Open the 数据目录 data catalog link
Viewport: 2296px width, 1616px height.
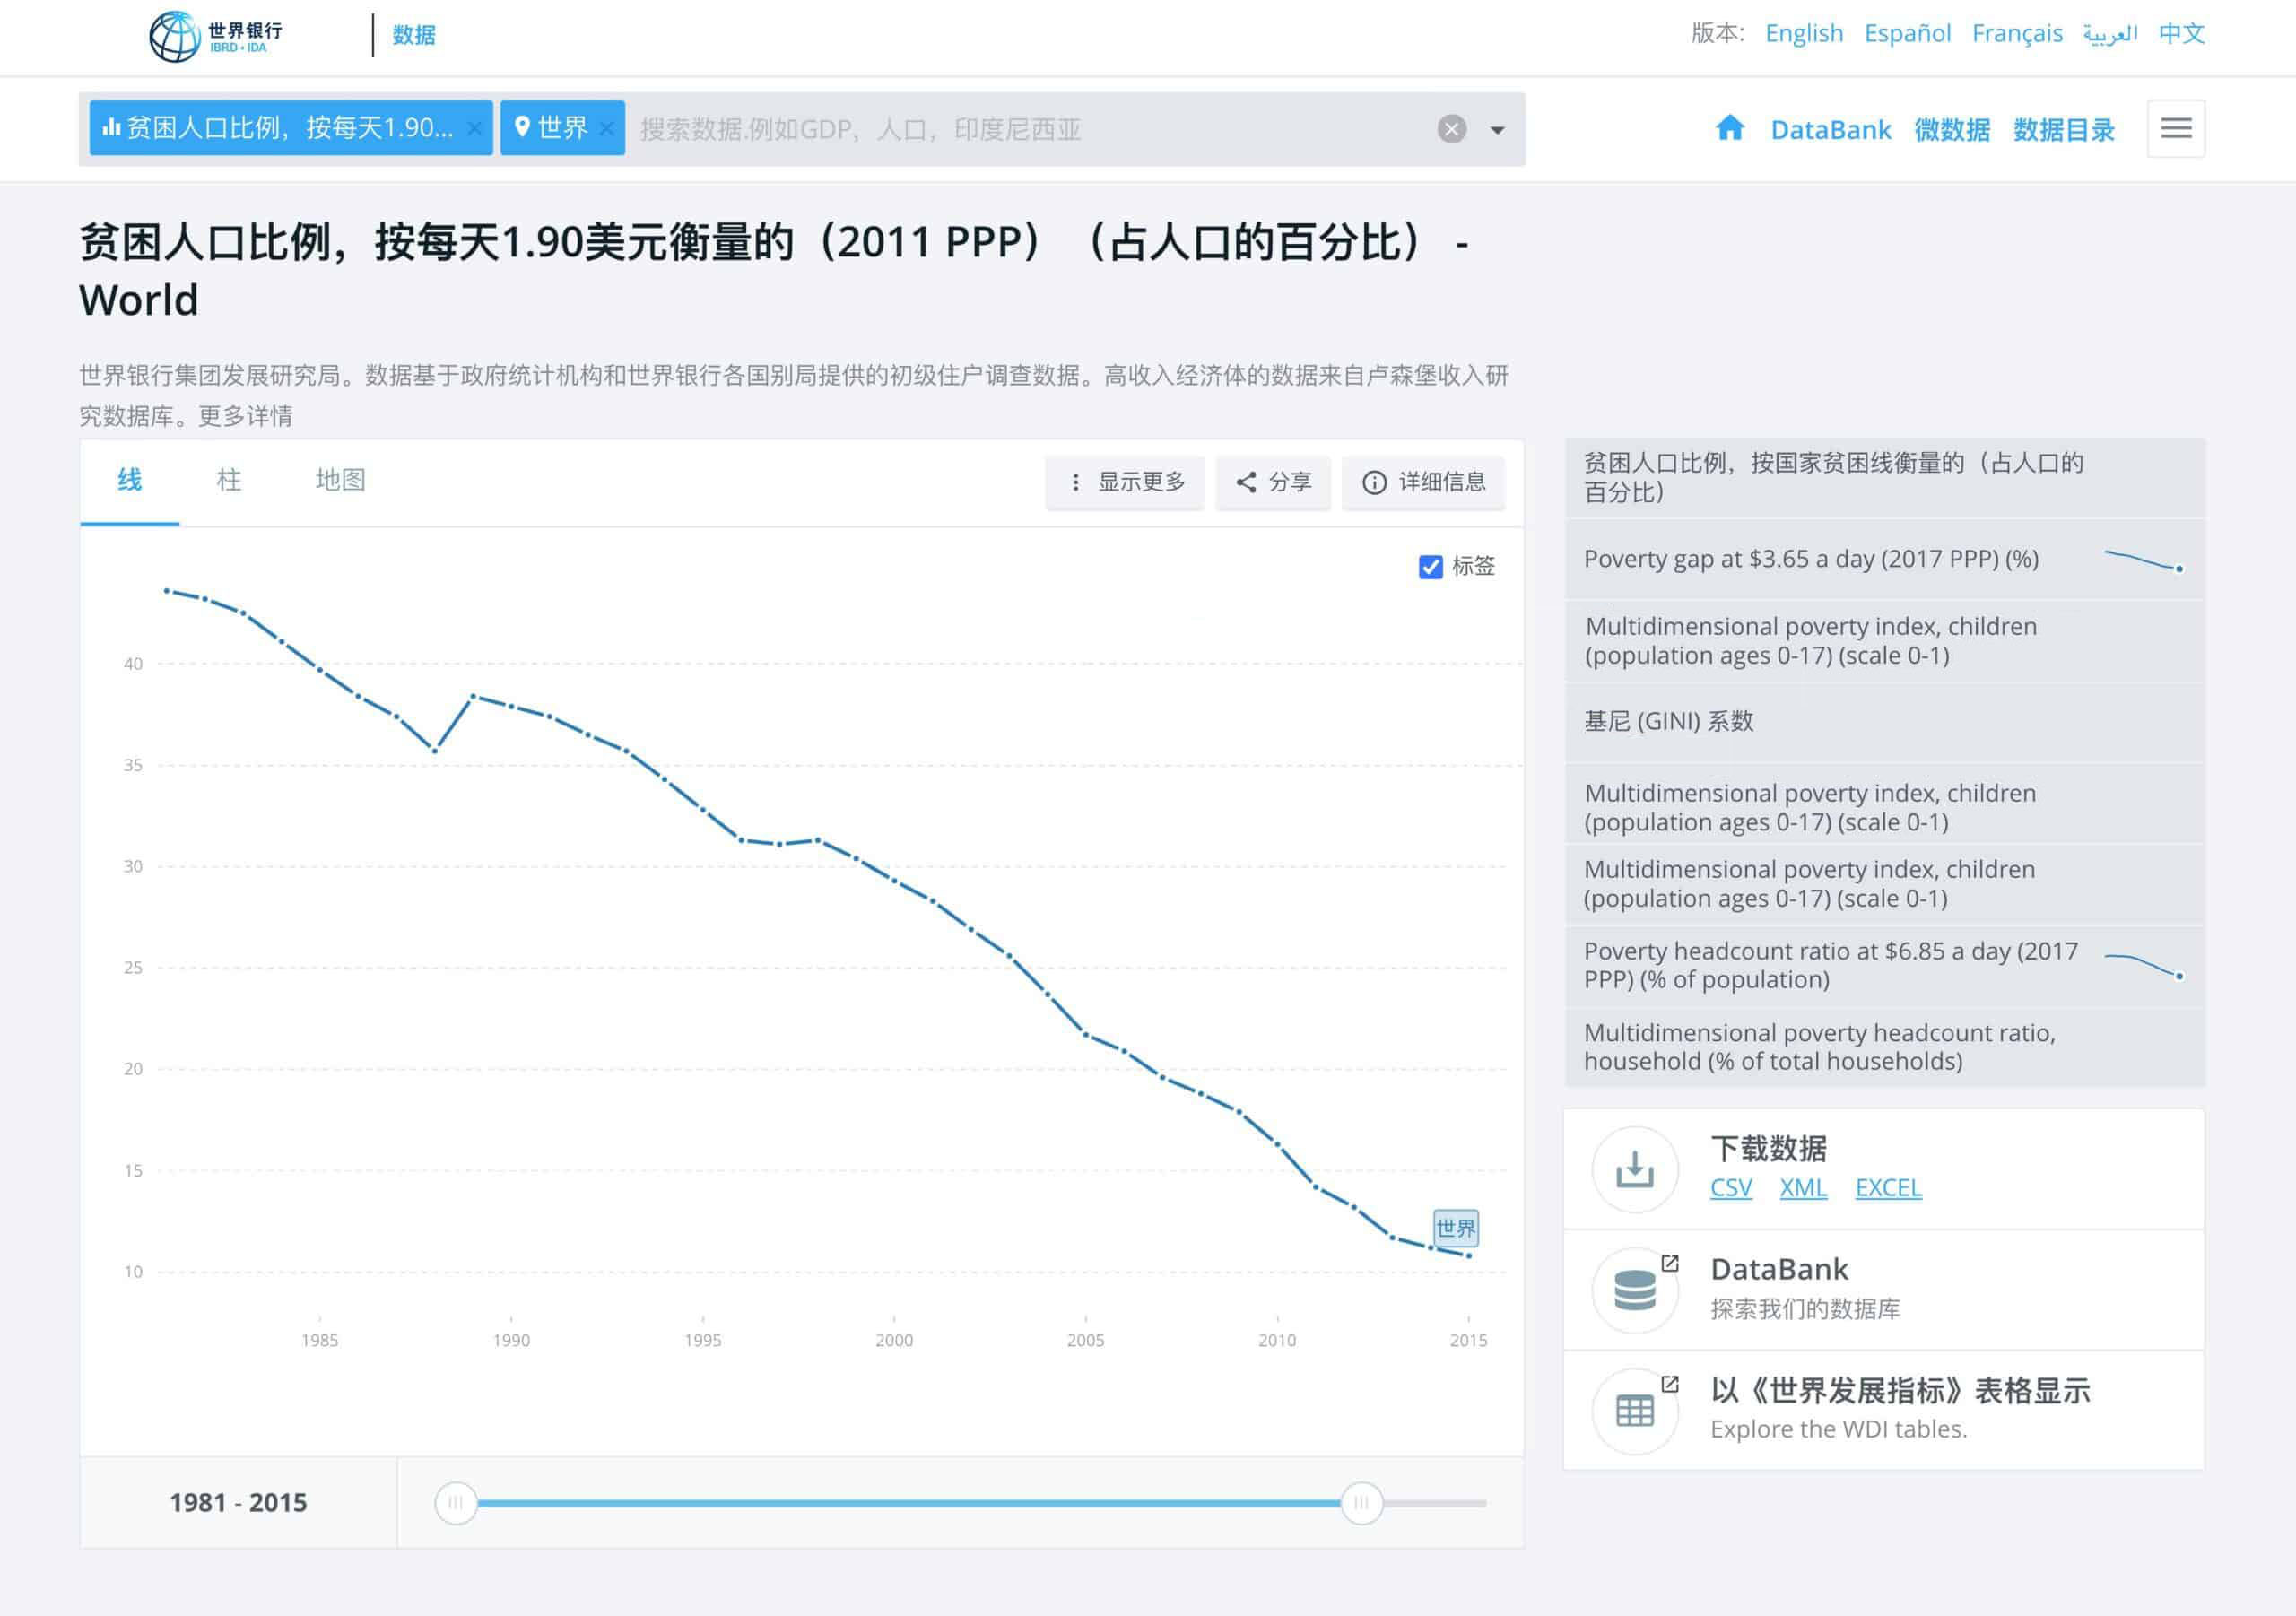tap(2063, 130)
